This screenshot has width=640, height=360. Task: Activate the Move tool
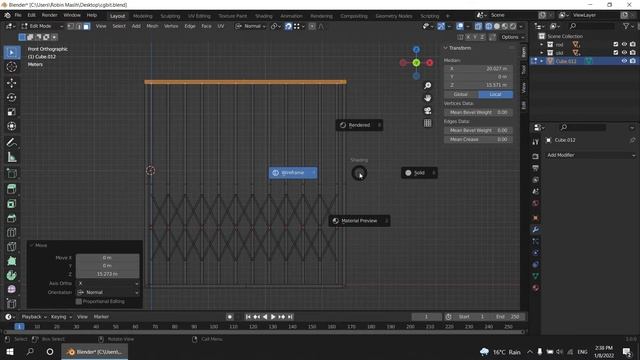[11, 83]
